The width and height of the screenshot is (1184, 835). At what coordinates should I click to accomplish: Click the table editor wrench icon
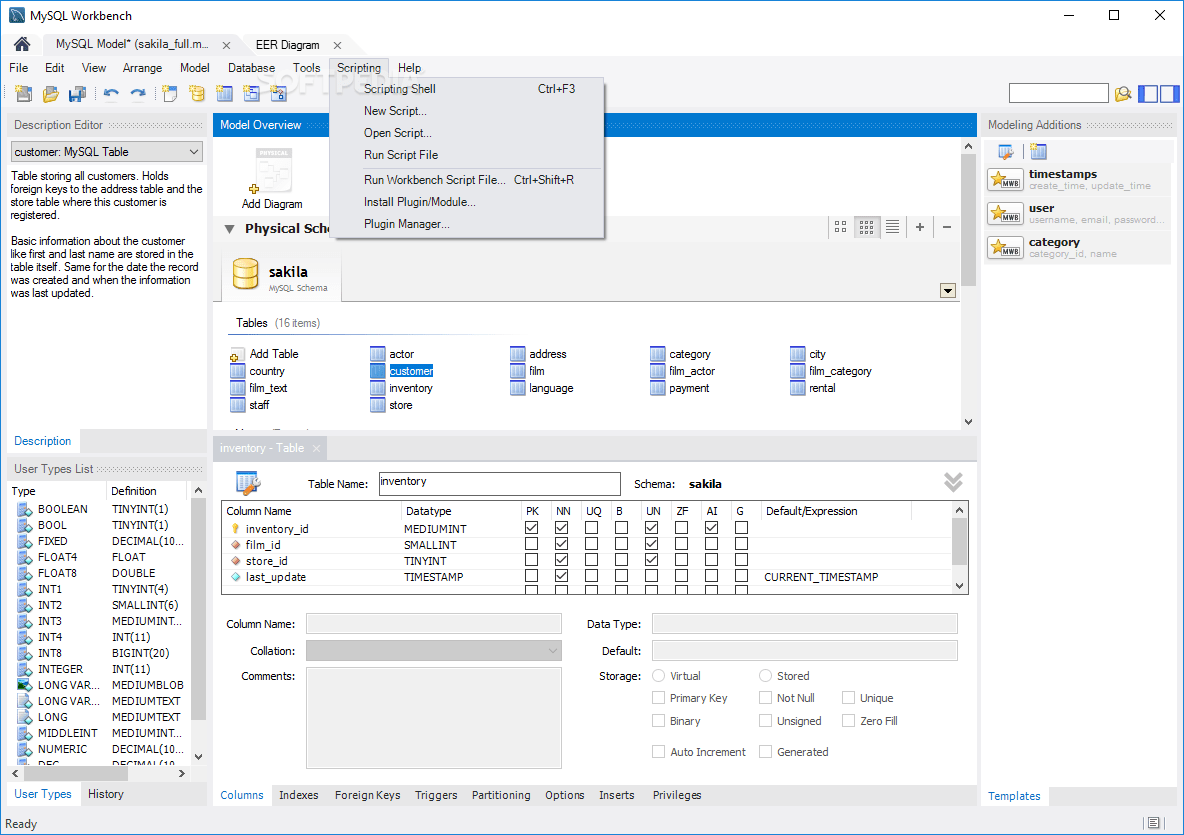pyautogui.click(x=248, y=482)
